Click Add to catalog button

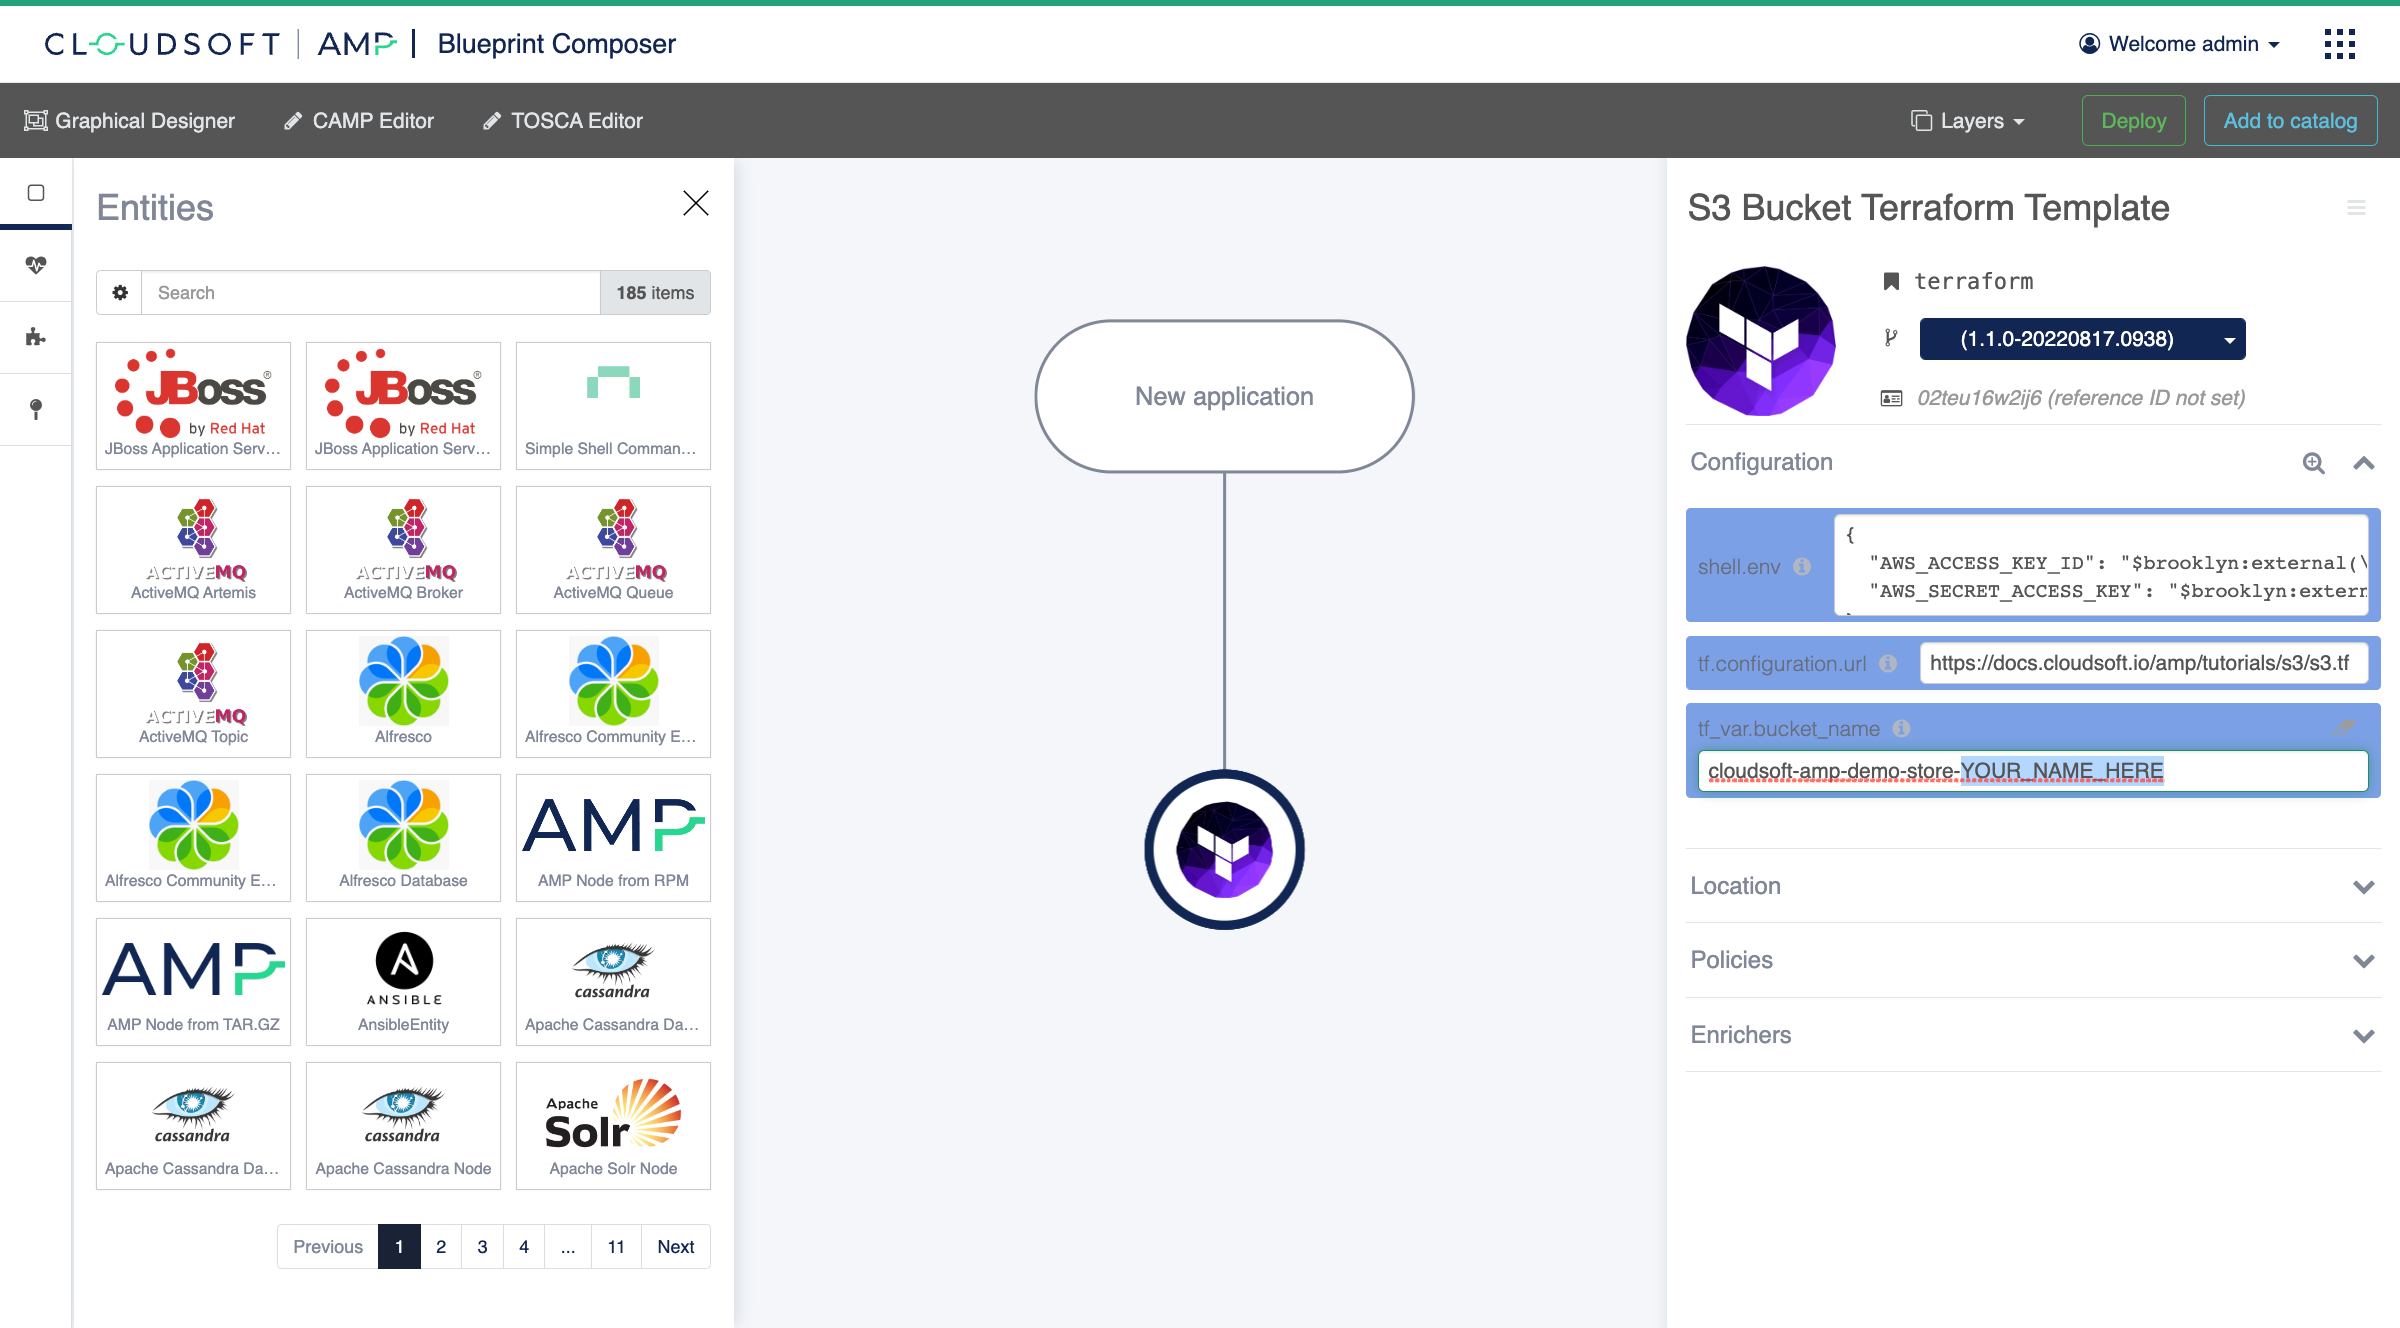point(2290,121)
